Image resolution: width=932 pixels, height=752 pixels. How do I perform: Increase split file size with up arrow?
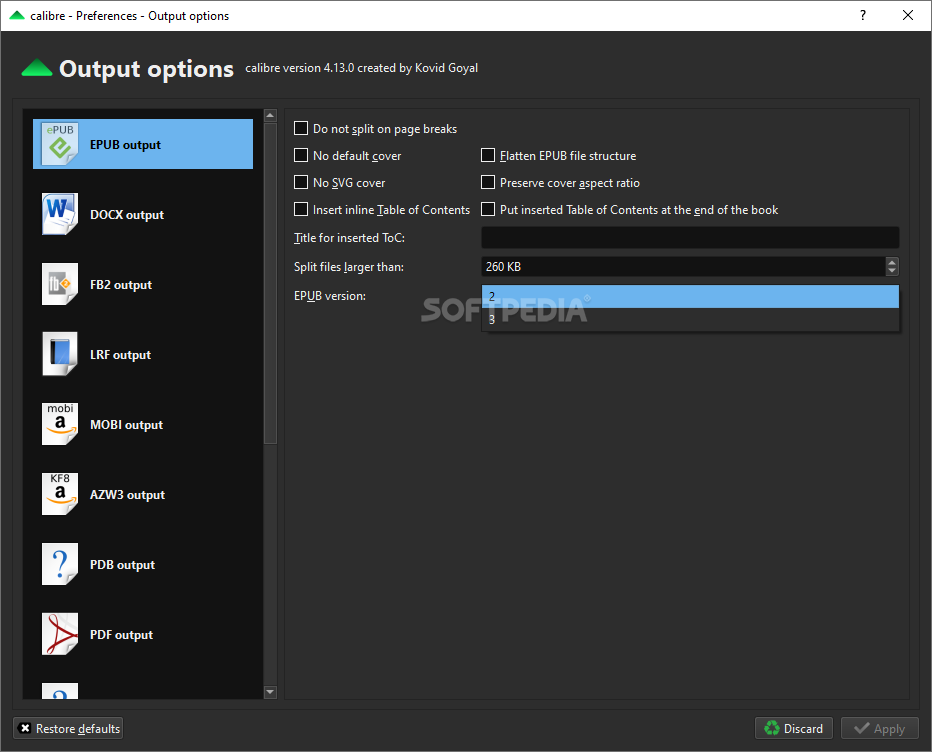(892, 262)
